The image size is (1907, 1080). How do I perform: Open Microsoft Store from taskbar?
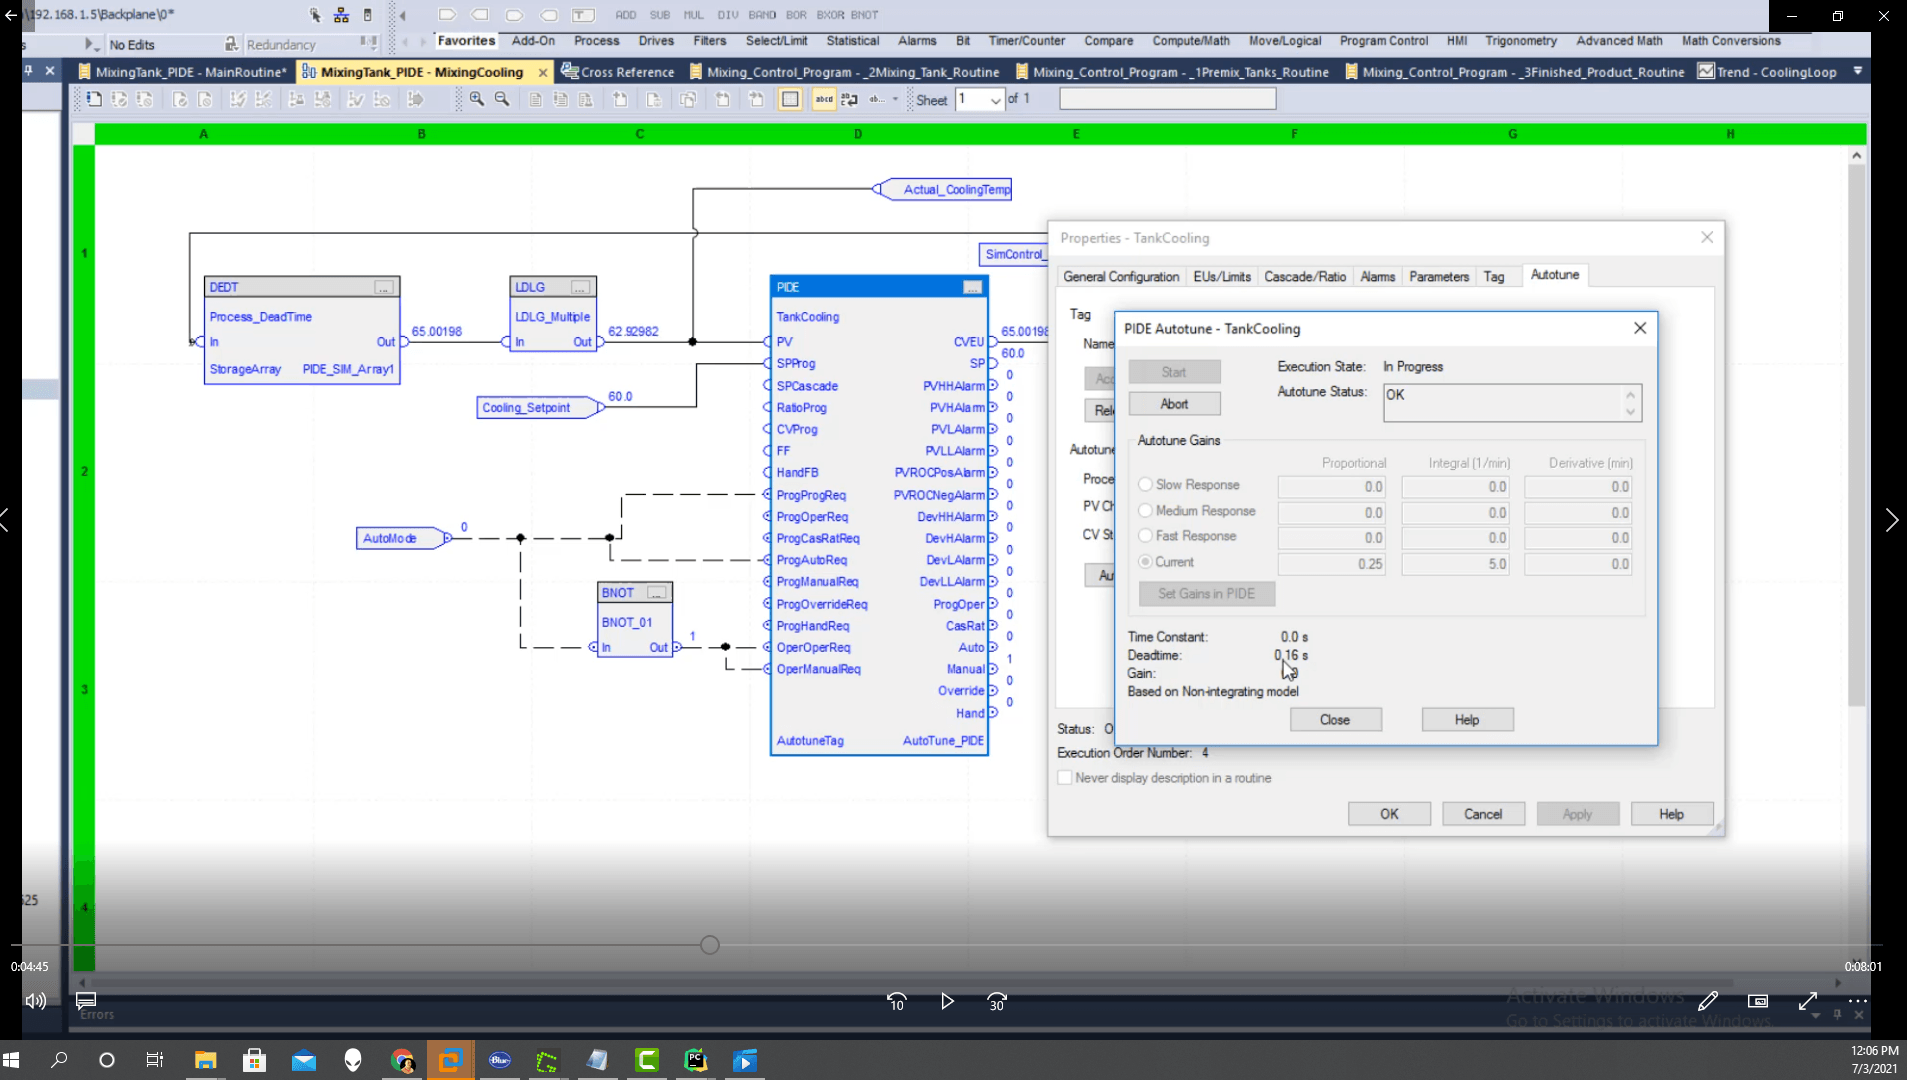255,1060
